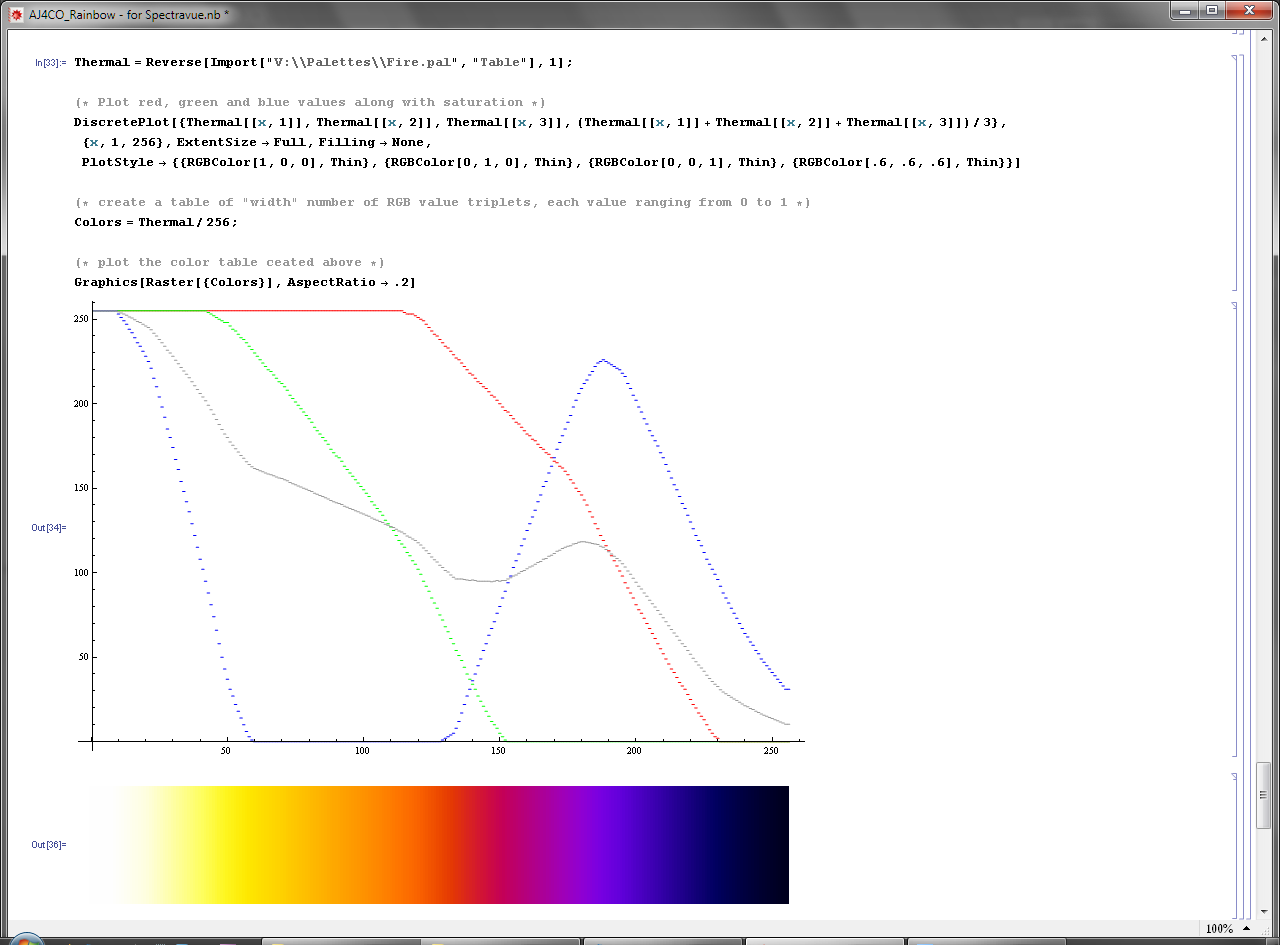This screenshot has height=945, width=1280.
Task: Place cursor in the Thermal = Reverse line
Action: coord(322,62)
